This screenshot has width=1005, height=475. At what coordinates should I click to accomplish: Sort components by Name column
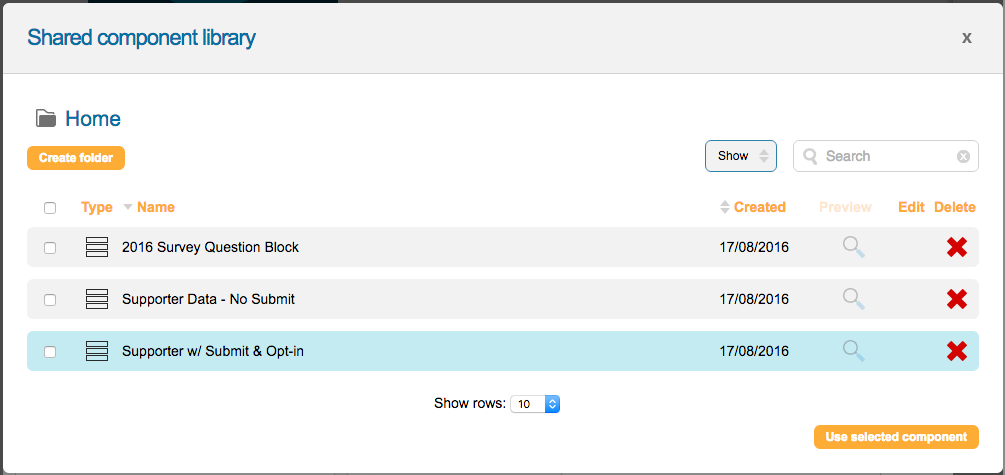[x=155, y=207]
